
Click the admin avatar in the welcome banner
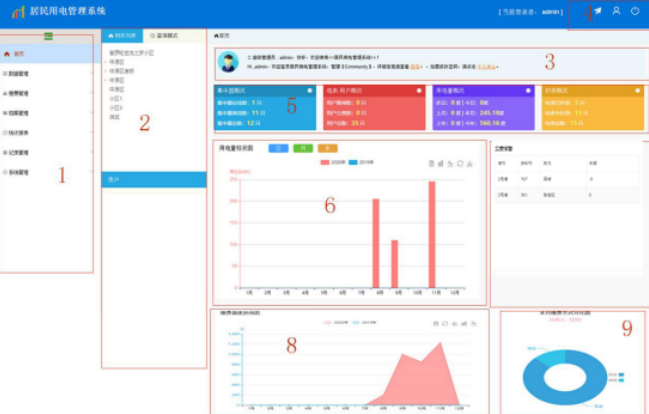coord(228,62)
